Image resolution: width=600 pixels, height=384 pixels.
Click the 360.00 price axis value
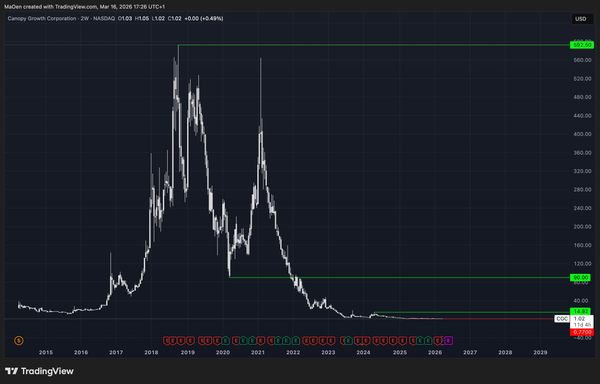point(582,153)
